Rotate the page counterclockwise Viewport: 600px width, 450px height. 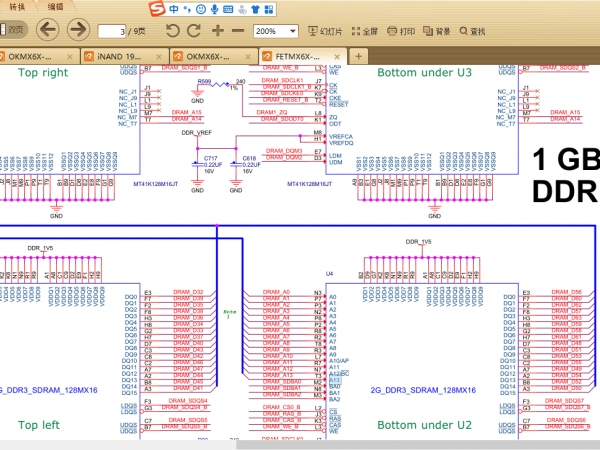pyautogui.click(x=176, y=31)
